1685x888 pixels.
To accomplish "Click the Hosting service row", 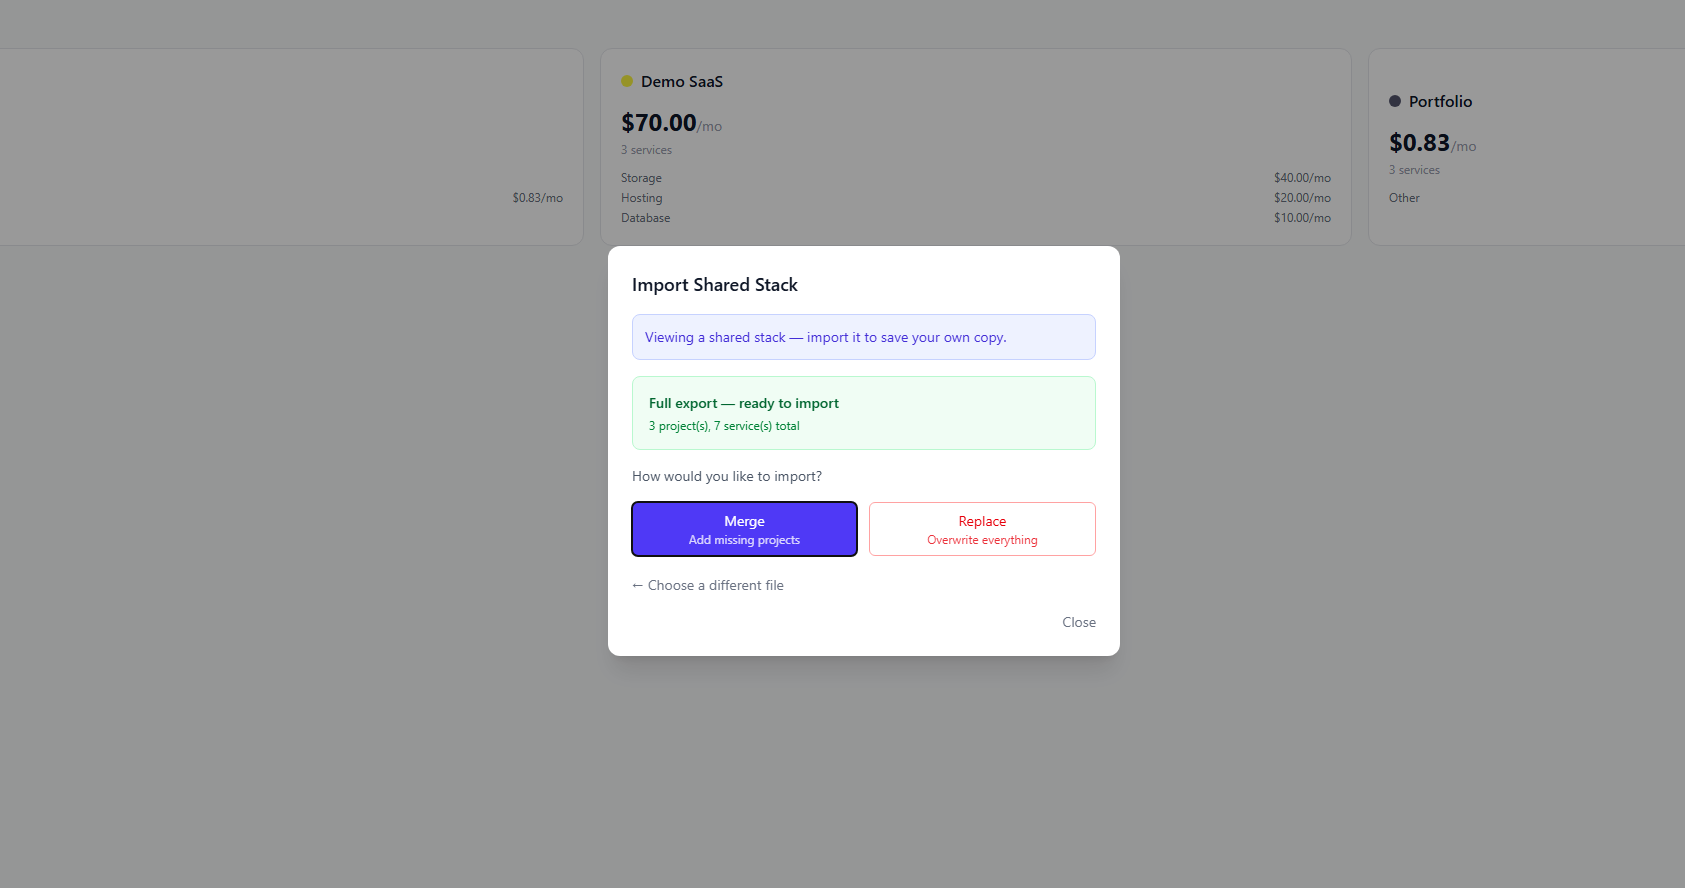I will 641,198.
